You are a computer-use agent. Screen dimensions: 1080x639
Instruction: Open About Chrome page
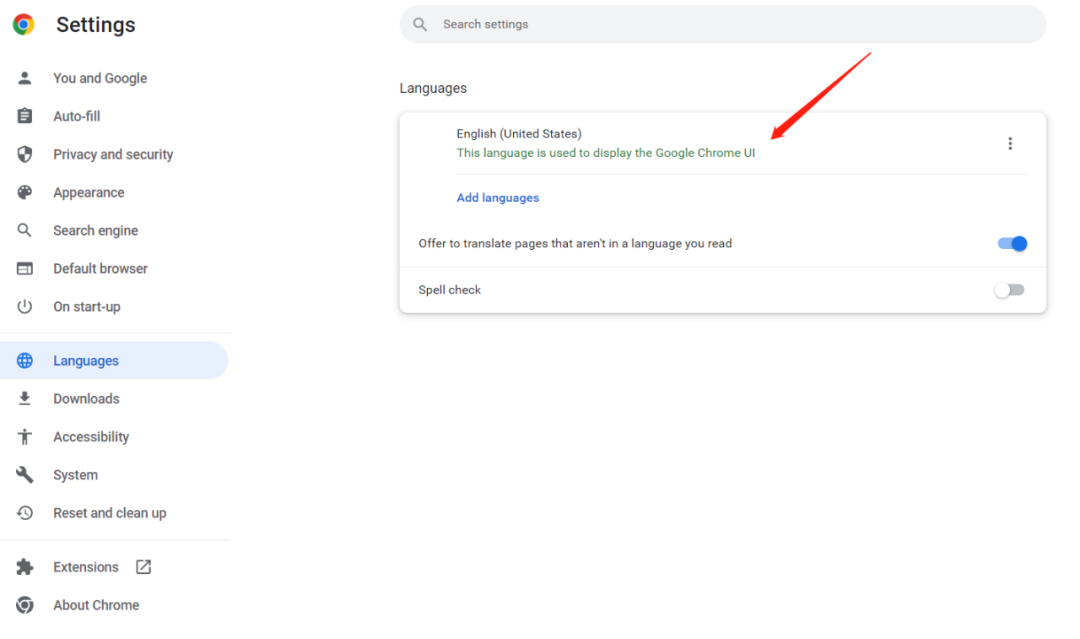(x=96, y=605)
